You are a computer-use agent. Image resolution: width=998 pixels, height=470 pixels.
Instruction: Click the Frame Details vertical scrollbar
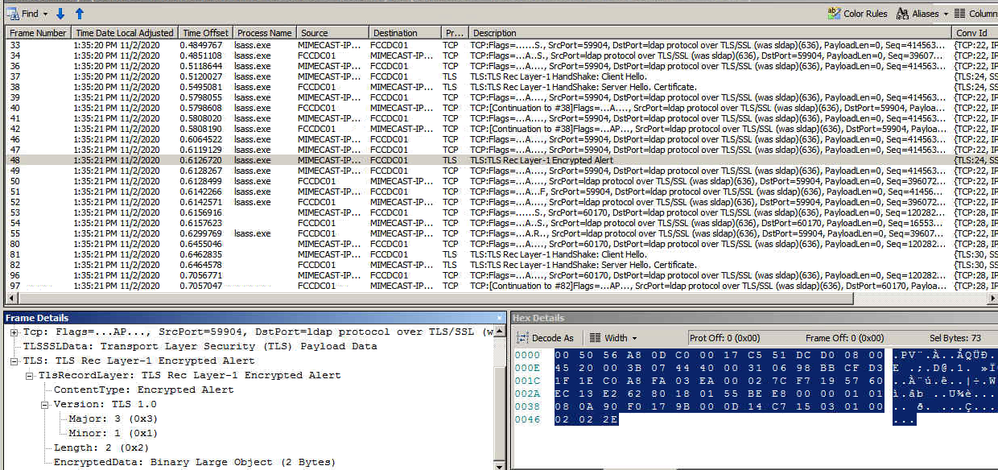pyautogui.click(x=500, y=397)
